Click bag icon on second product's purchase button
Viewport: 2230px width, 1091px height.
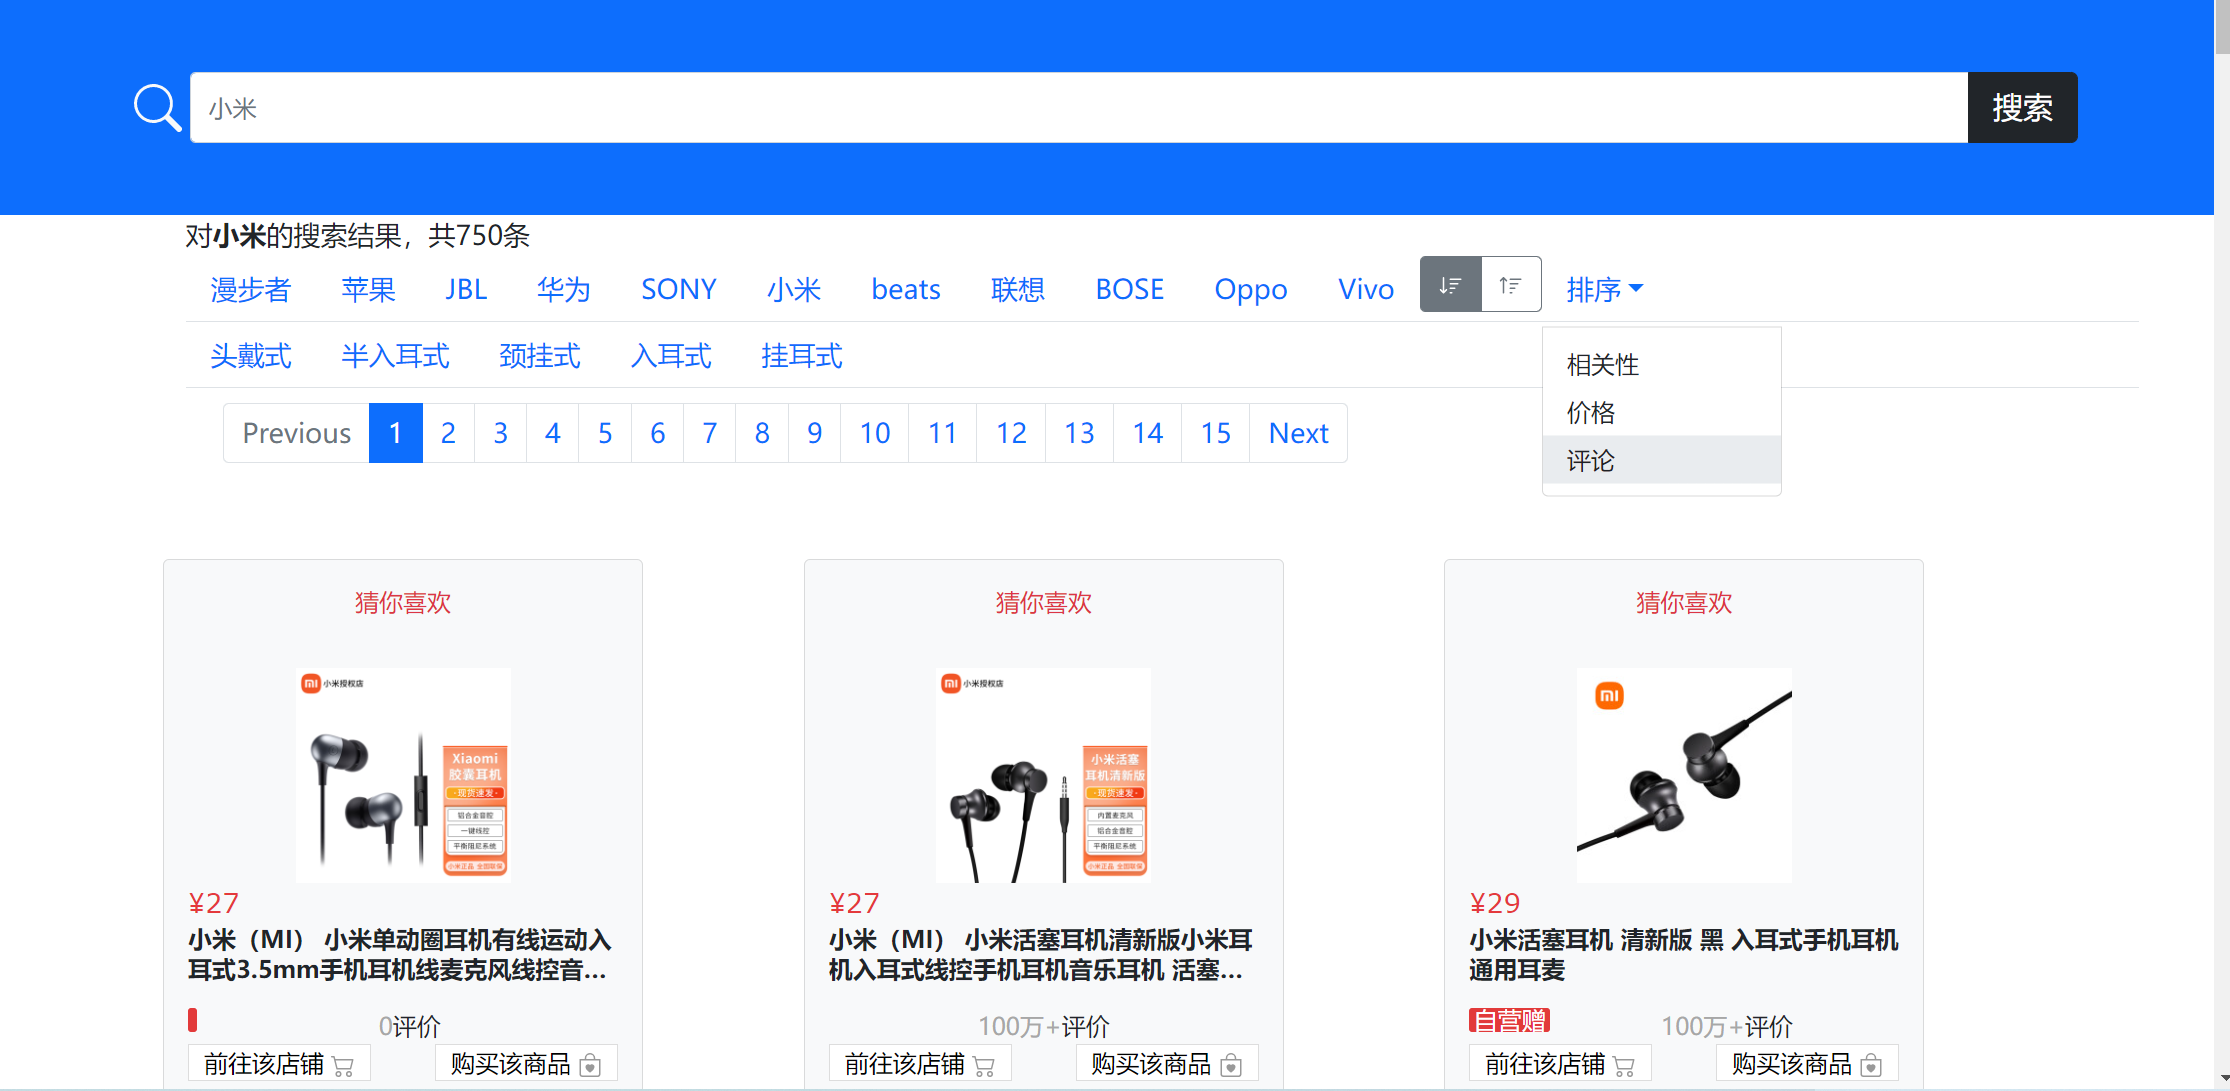click(x=1232, y=1064)
